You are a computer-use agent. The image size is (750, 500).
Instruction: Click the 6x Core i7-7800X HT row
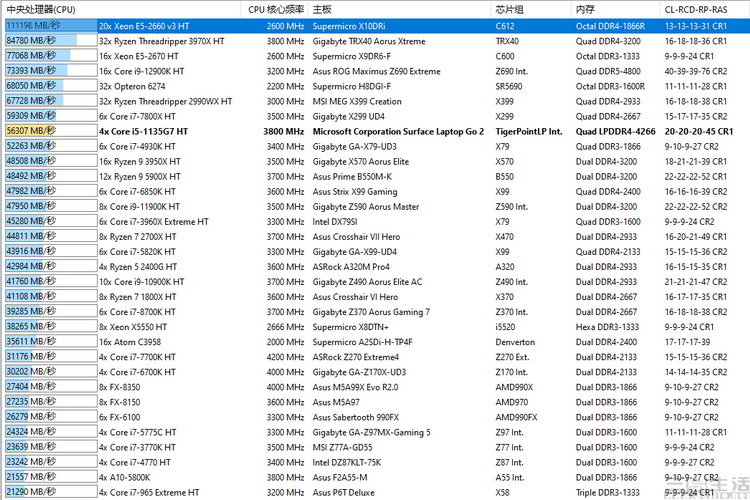pyautogui.click(x=377, y=116)
